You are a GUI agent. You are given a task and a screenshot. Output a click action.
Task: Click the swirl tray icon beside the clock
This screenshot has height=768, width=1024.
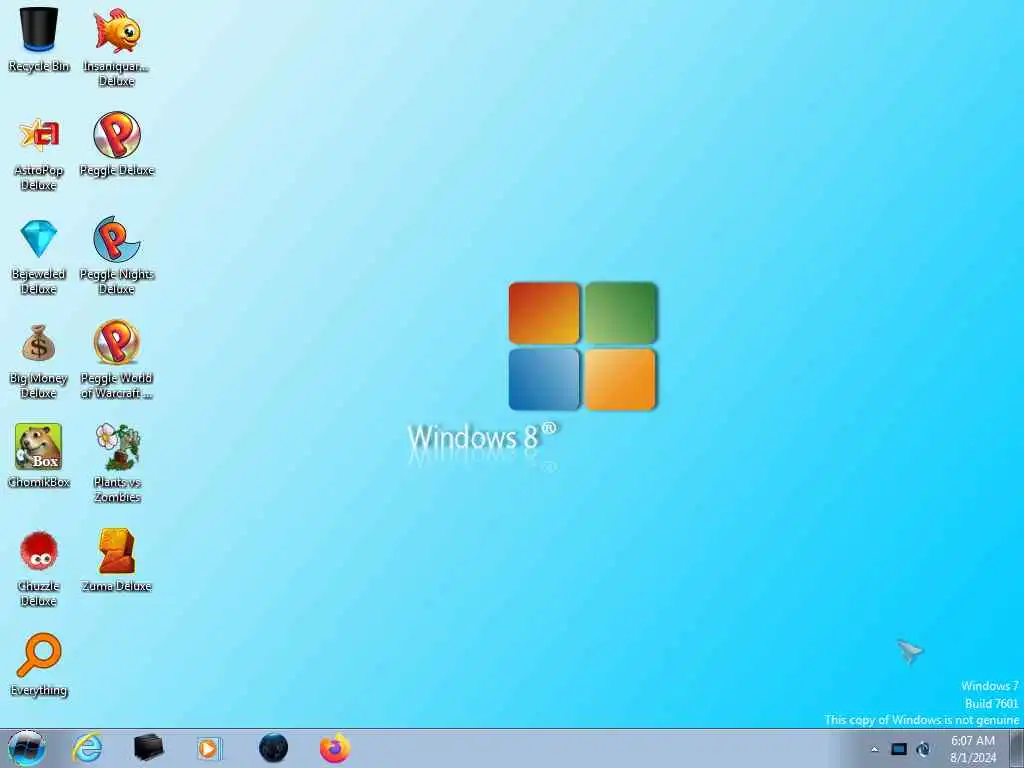click(923, 749)
